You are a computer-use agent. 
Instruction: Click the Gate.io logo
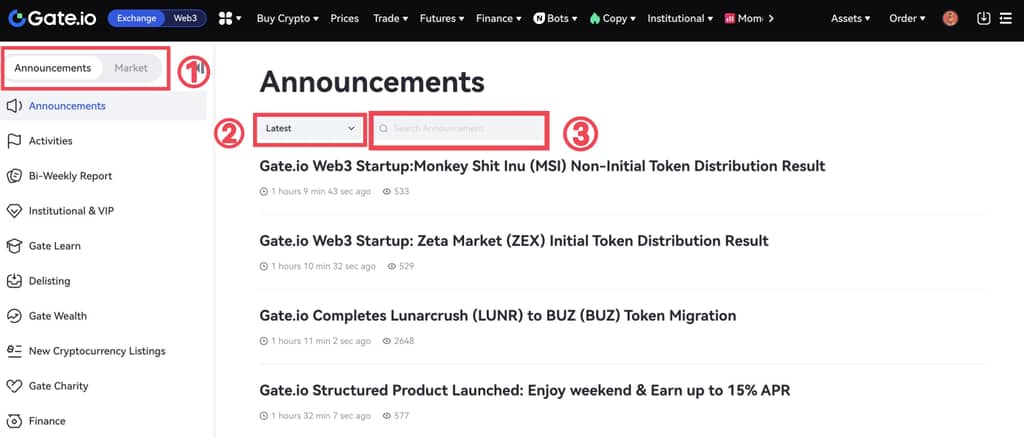[50, 18]
